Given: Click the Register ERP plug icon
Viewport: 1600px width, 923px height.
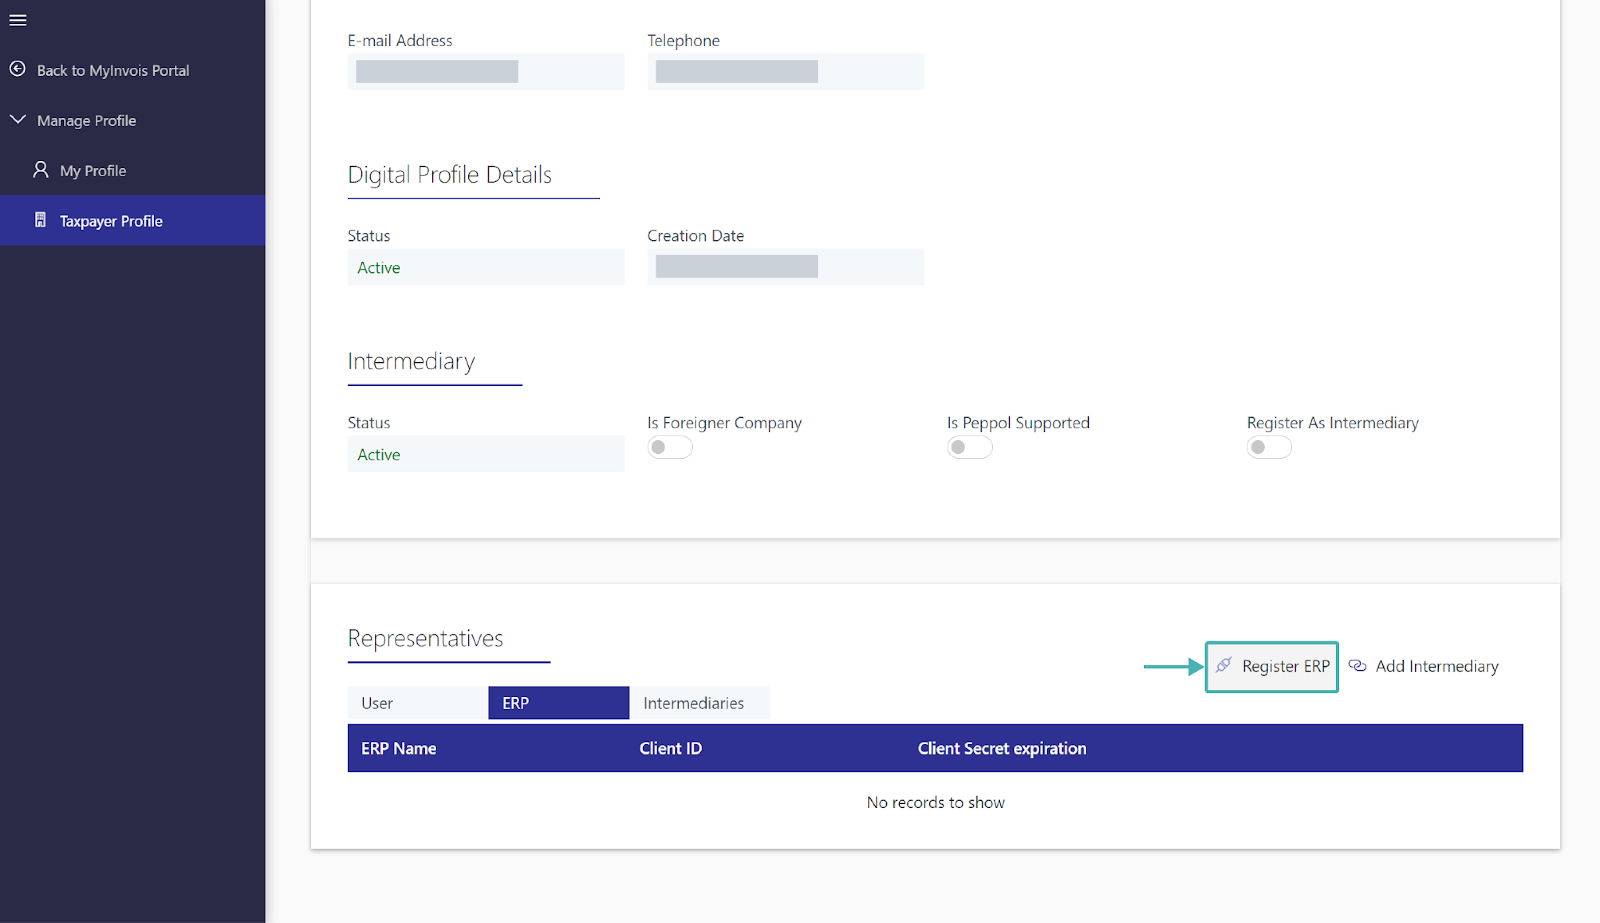Looking at the screenshot, I should [1224, 665].
